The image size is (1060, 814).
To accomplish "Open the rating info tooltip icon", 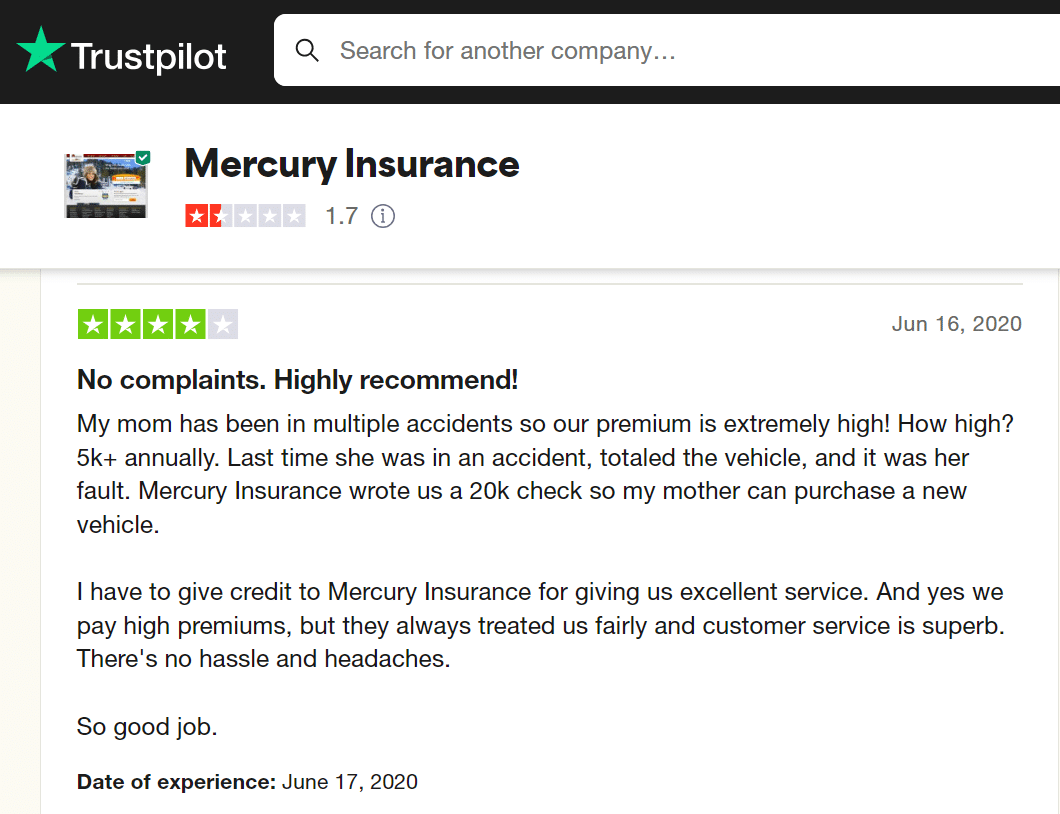I will tap(383, 215).
